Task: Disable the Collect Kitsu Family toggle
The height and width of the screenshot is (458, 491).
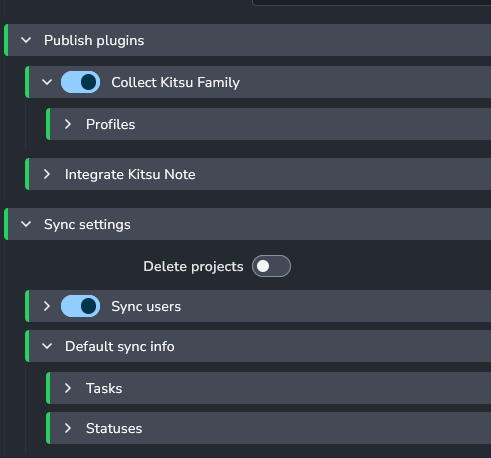Action: coord(80,82)
